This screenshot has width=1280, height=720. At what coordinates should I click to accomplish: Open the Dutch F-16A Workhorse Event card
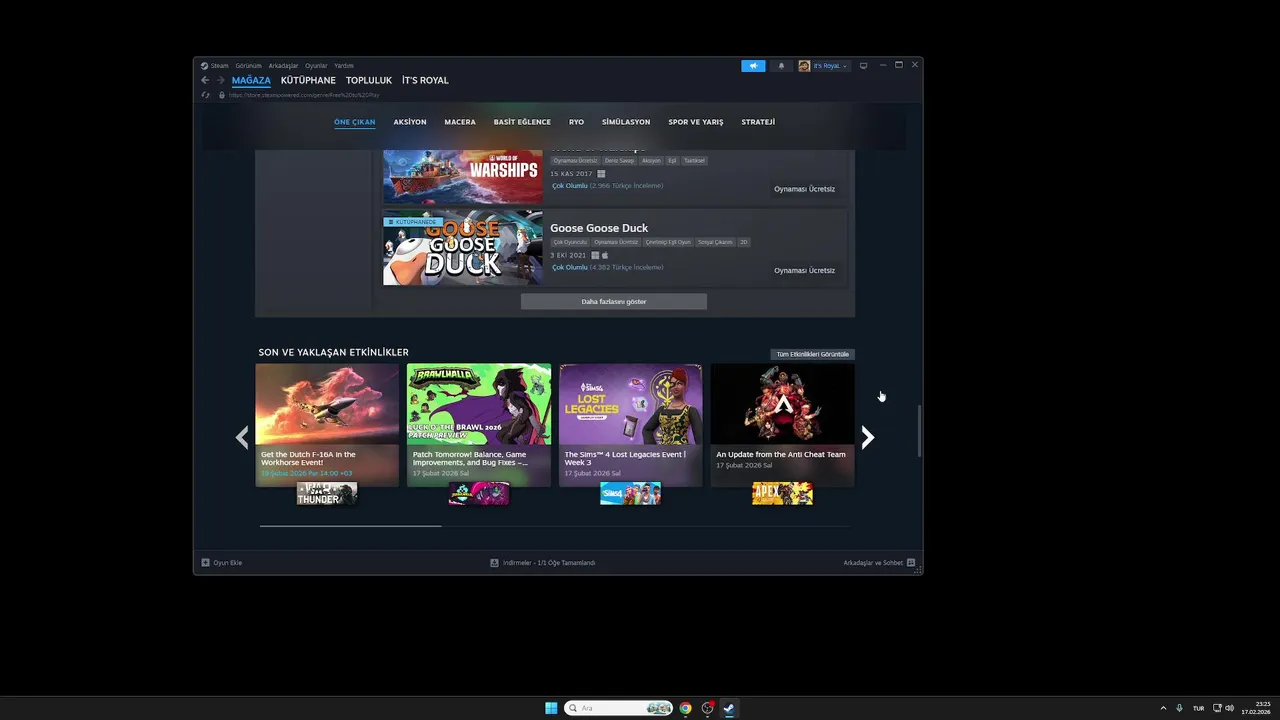click(x=327, y=425)
